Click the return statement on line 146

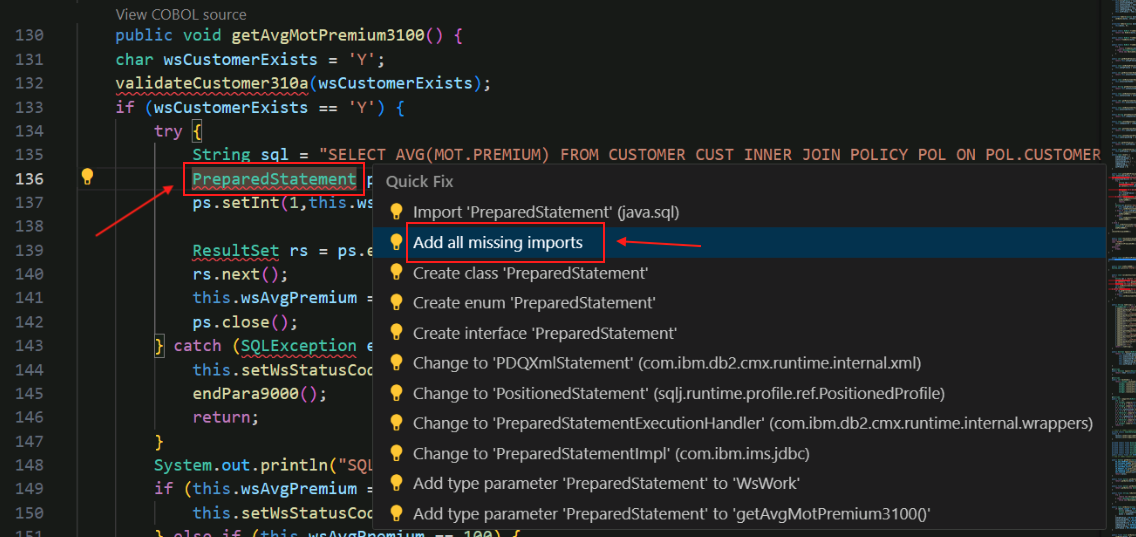coord(225,418)
